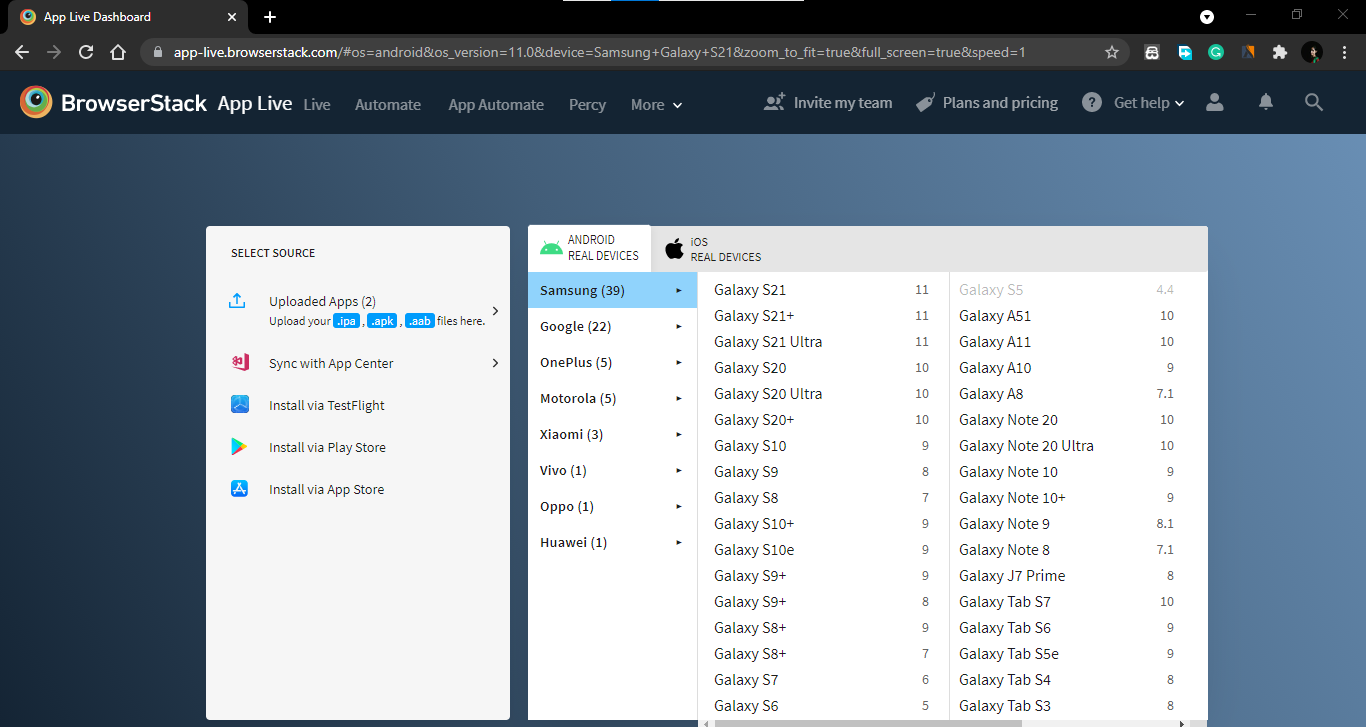
Task: Expand the OnePlus (5) device list
Action: point(612,362)
